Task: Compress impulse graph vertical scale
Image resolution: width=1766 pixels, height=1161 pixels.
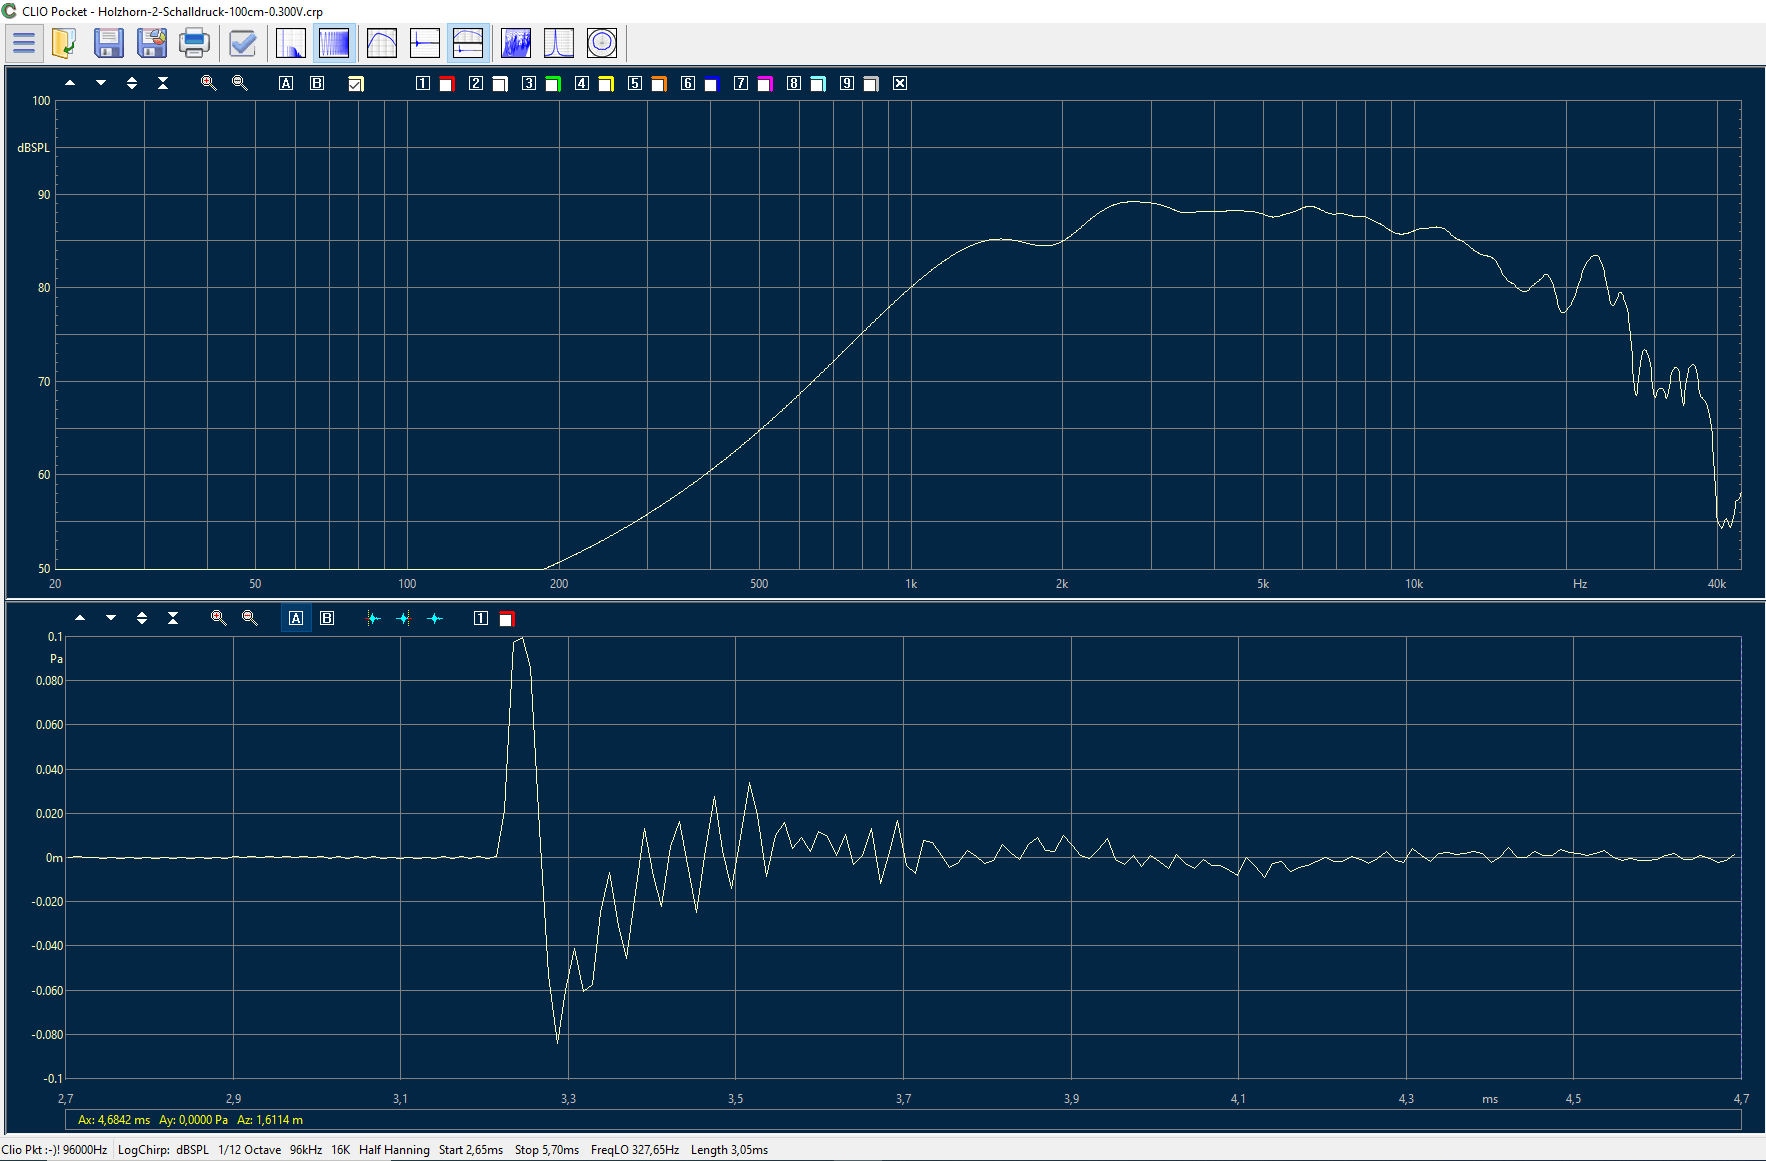Action: (173, 618)
